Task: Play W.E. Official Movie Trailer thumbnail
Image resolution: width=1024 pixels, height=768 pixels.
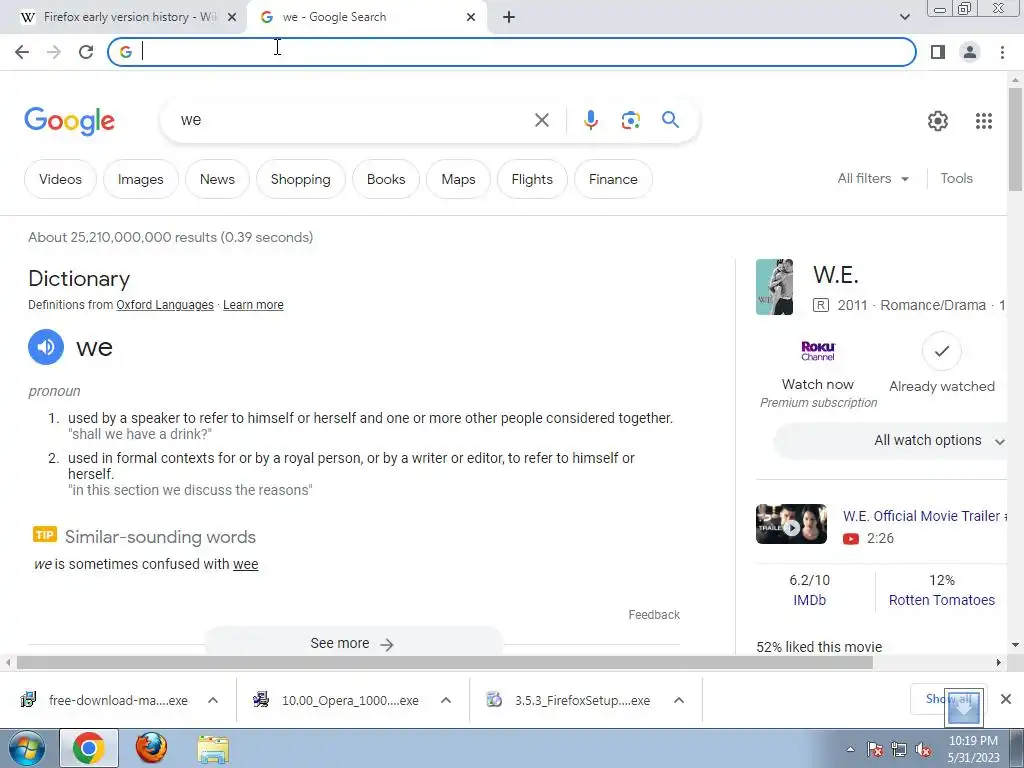Action: point(791,524)
